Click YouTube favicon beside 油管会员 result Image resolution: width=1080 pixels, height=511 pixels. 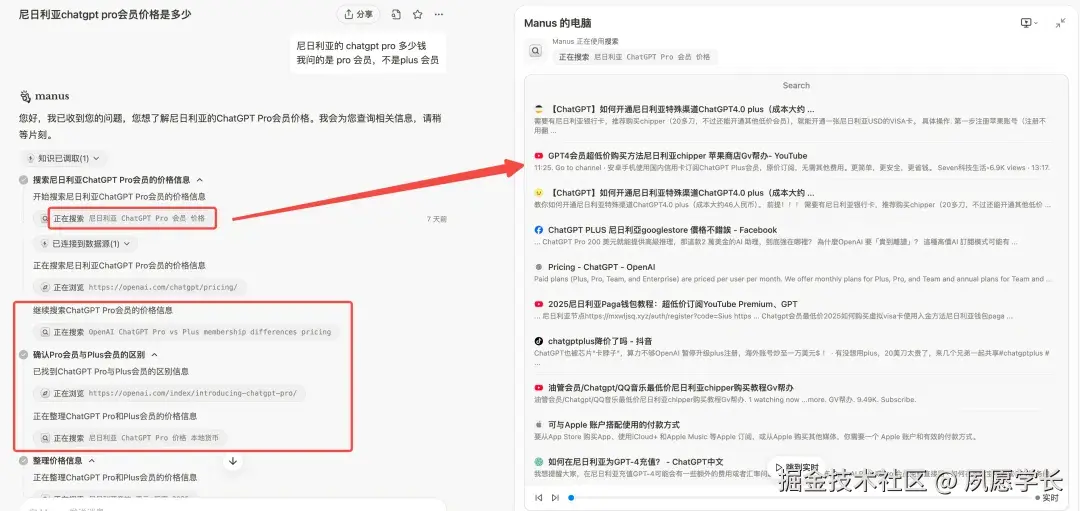(539, 388)
